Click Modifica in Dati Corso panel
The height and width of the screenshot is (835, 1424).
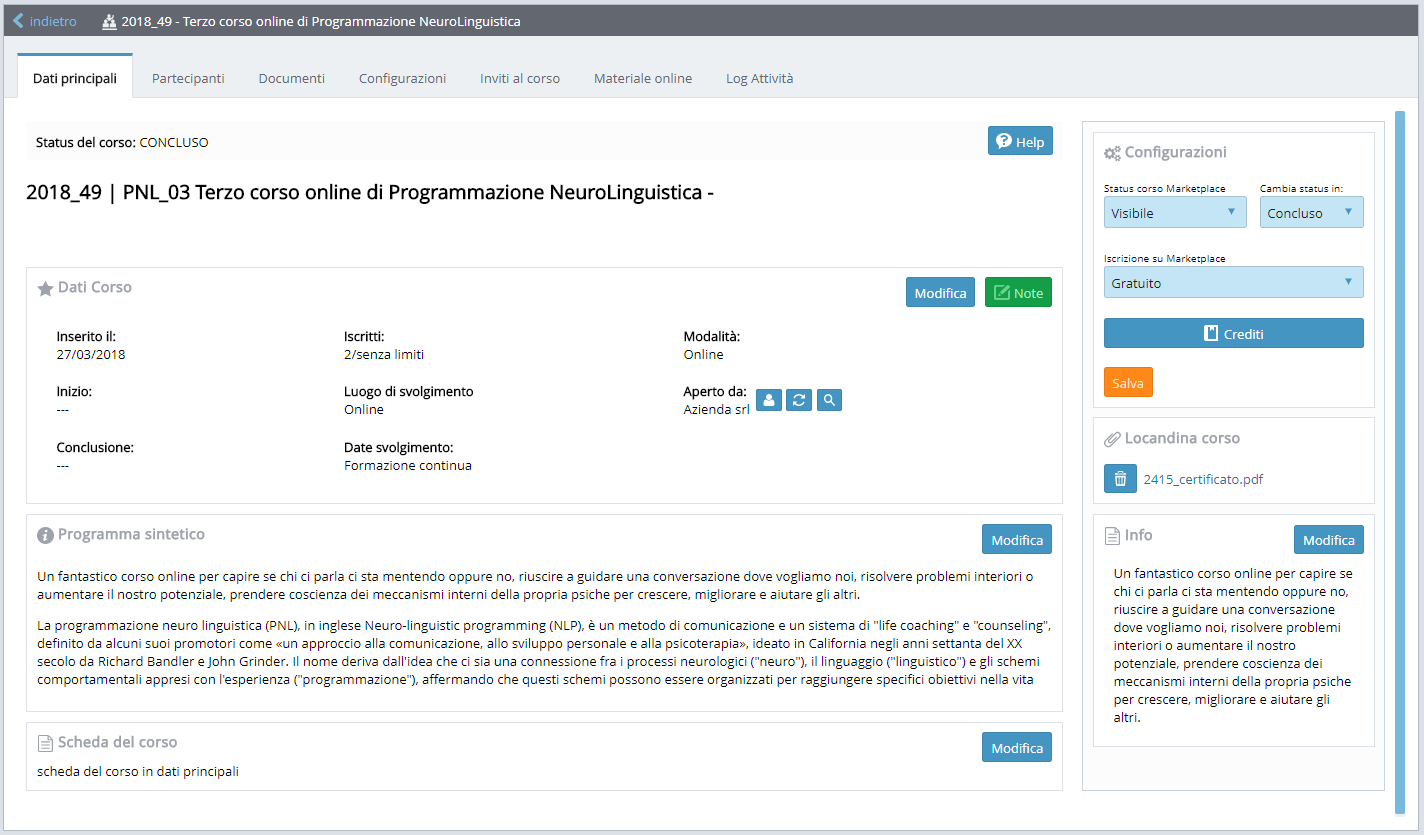pos(940,292)
